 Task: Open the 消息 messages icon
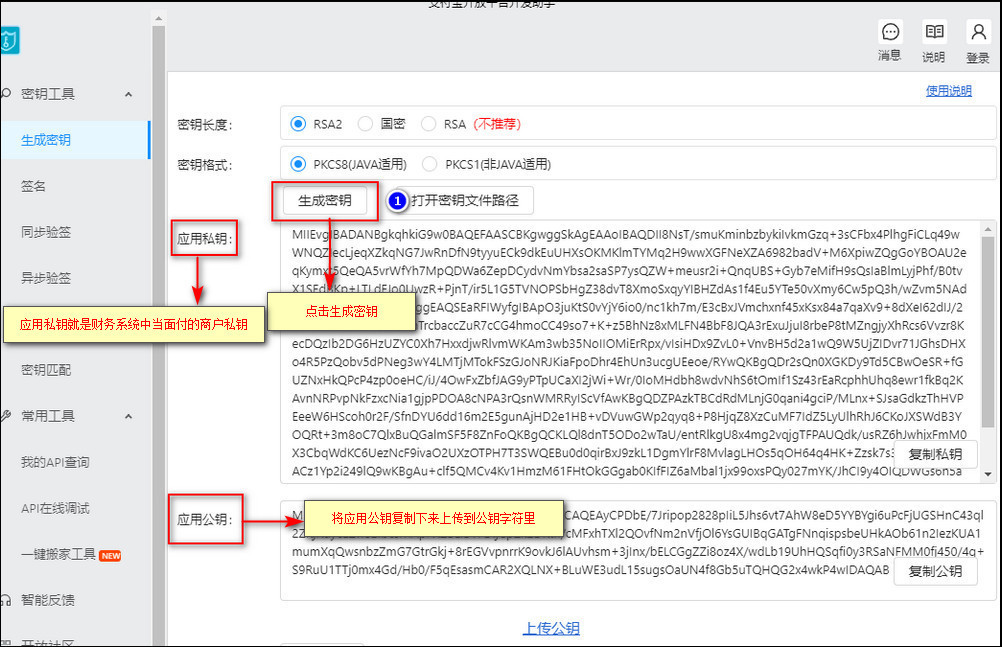pyautogui.click(x=889, y=33)
